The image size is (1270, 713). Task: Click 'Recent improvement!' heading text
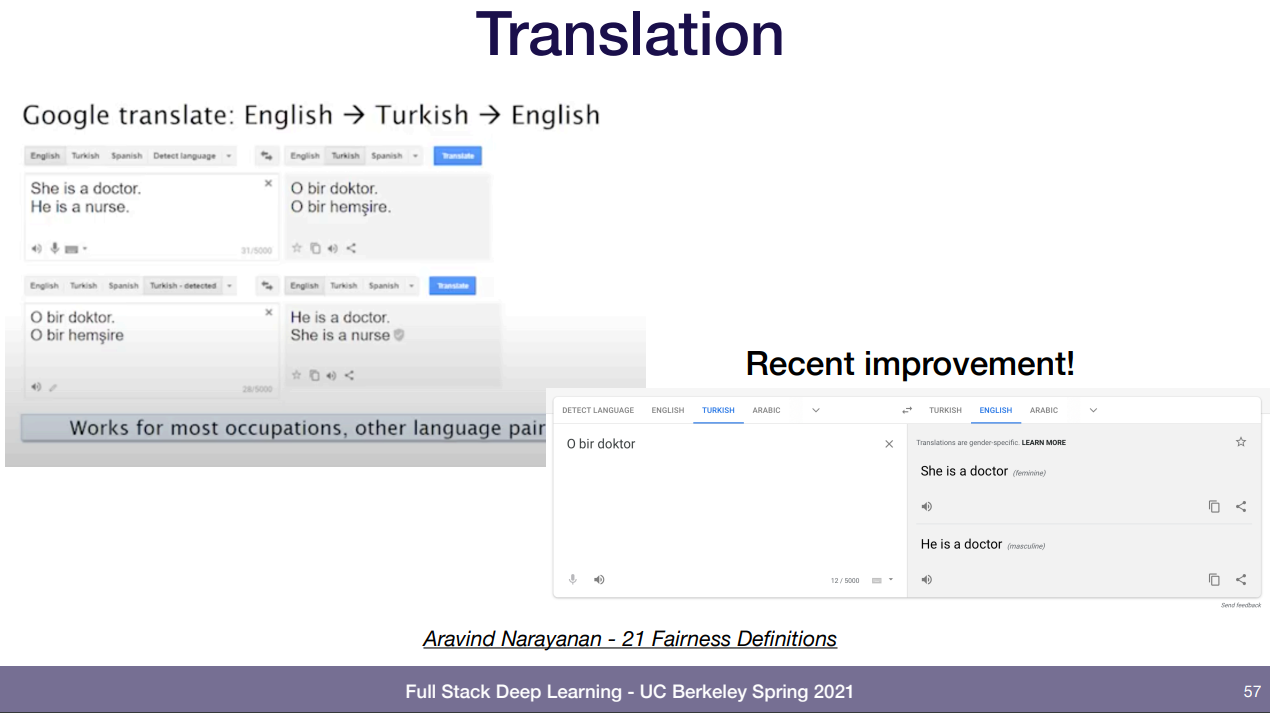(x=910, y=363)
